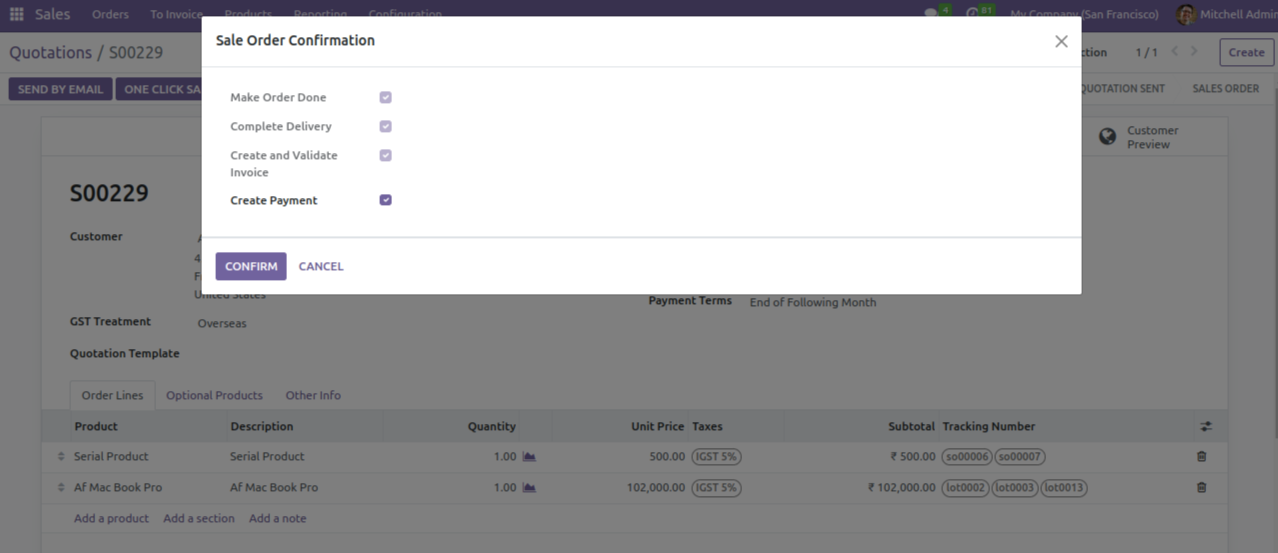The width and height of the screenshot is (1278, 553).
Task: Switch to the Optional Products tab
Action: pyautogui.click(x=214, y=396)
